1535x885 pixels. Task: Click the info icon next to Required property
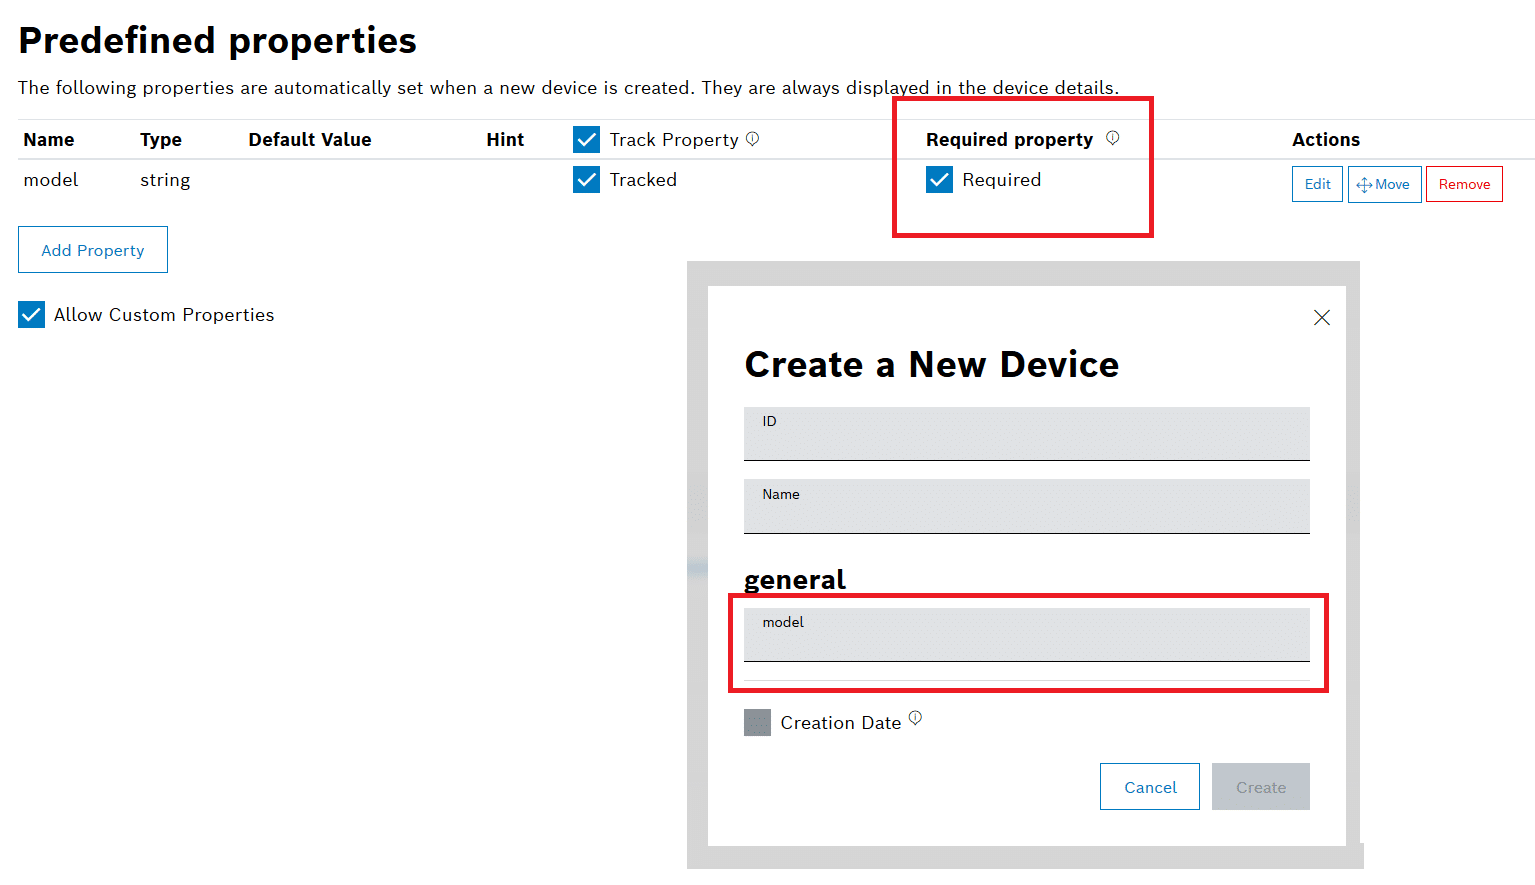1112,138
